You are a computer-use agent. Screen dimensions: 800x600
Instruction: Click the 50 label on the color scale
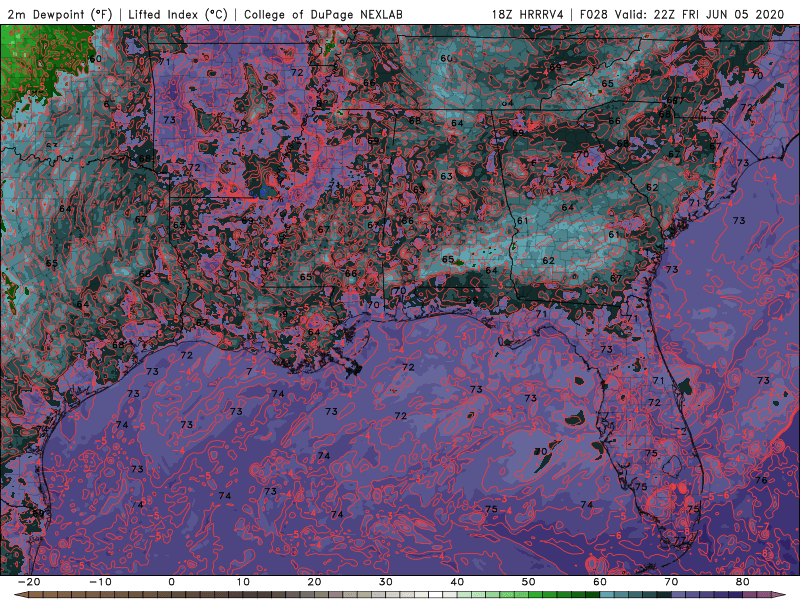529,582
